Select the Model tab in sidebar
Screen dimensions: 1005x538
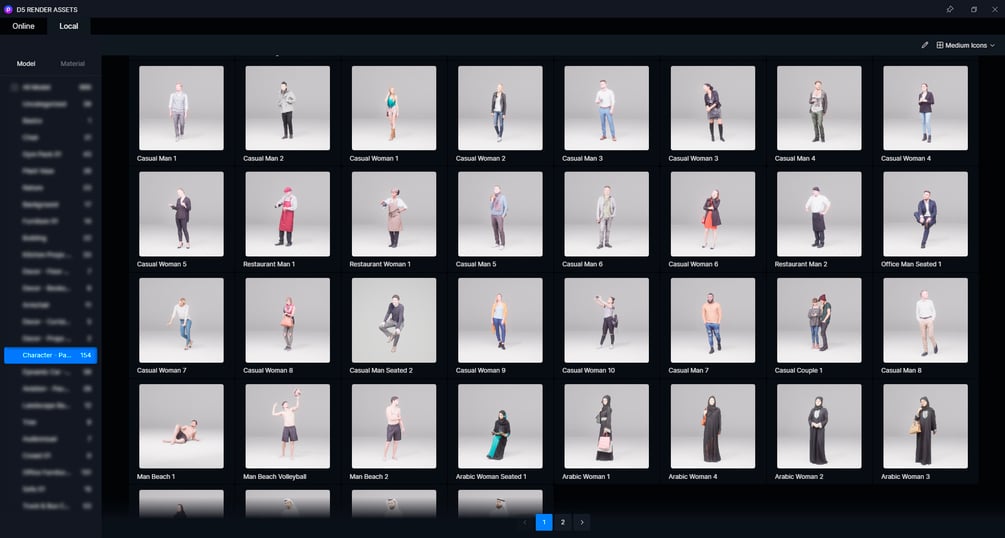click(x=26, y=63)
